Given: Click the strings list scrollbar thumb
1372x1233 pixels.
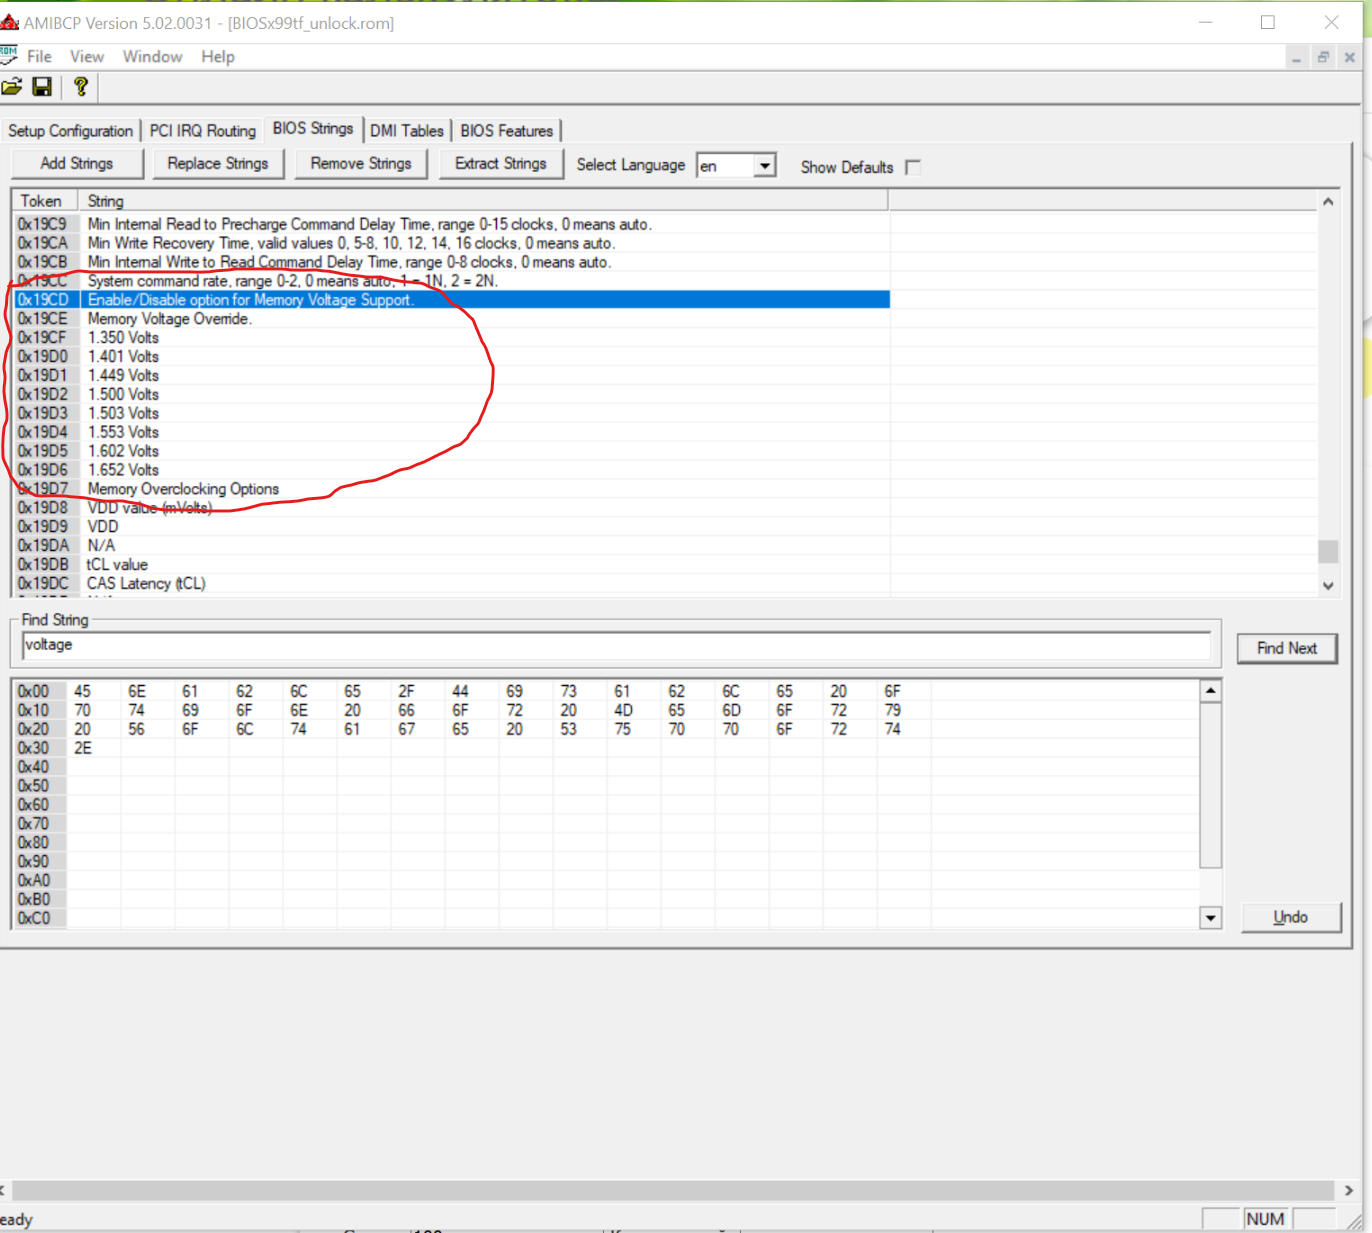Looking at the screenshot, I should (x=1328, y=551).
